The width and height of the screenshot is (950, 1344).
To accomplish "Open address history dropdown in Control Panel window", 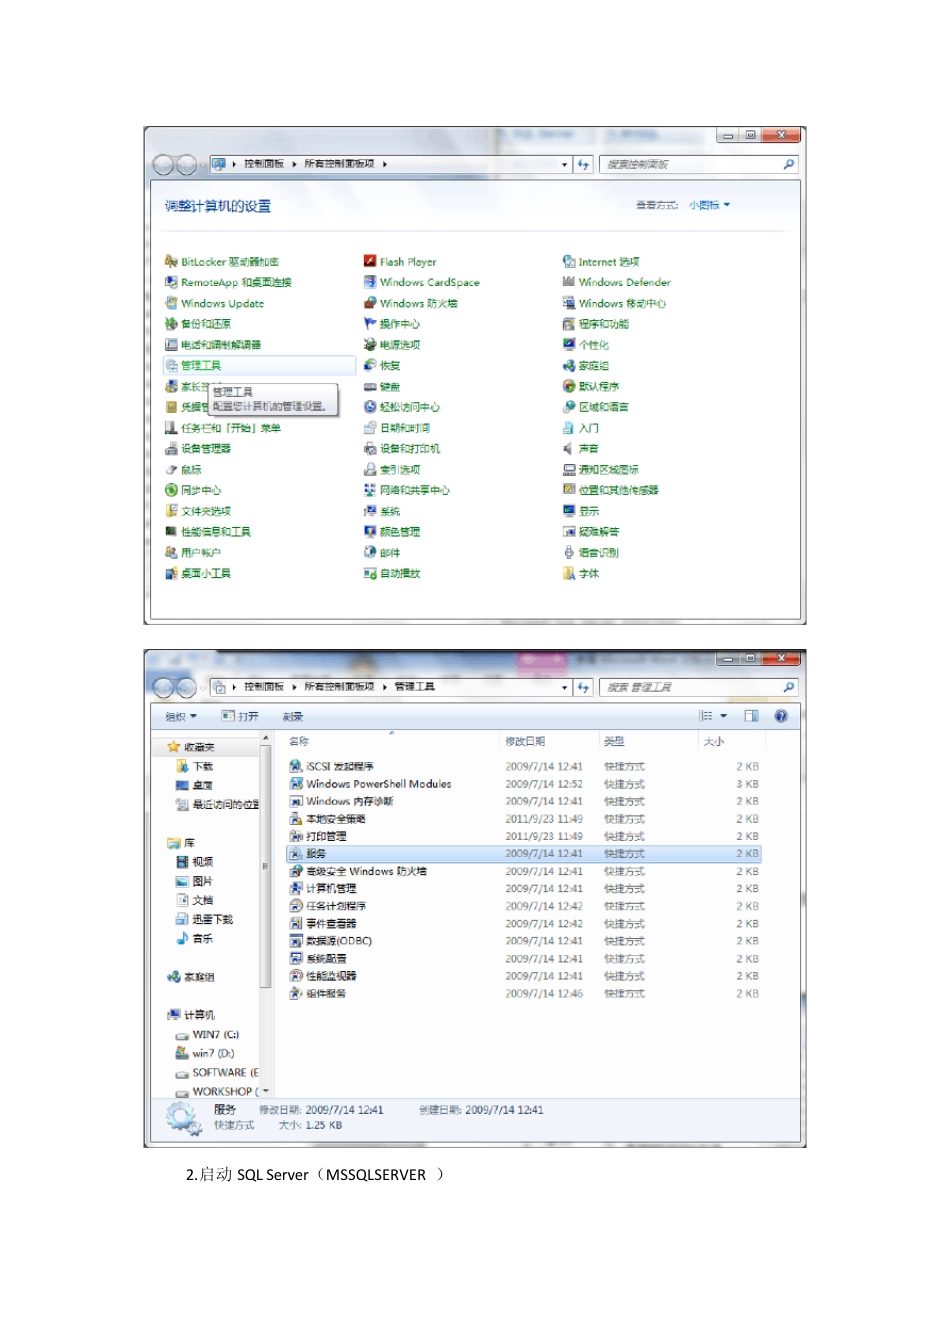I will pyautogui.click(x=565, y=164).
